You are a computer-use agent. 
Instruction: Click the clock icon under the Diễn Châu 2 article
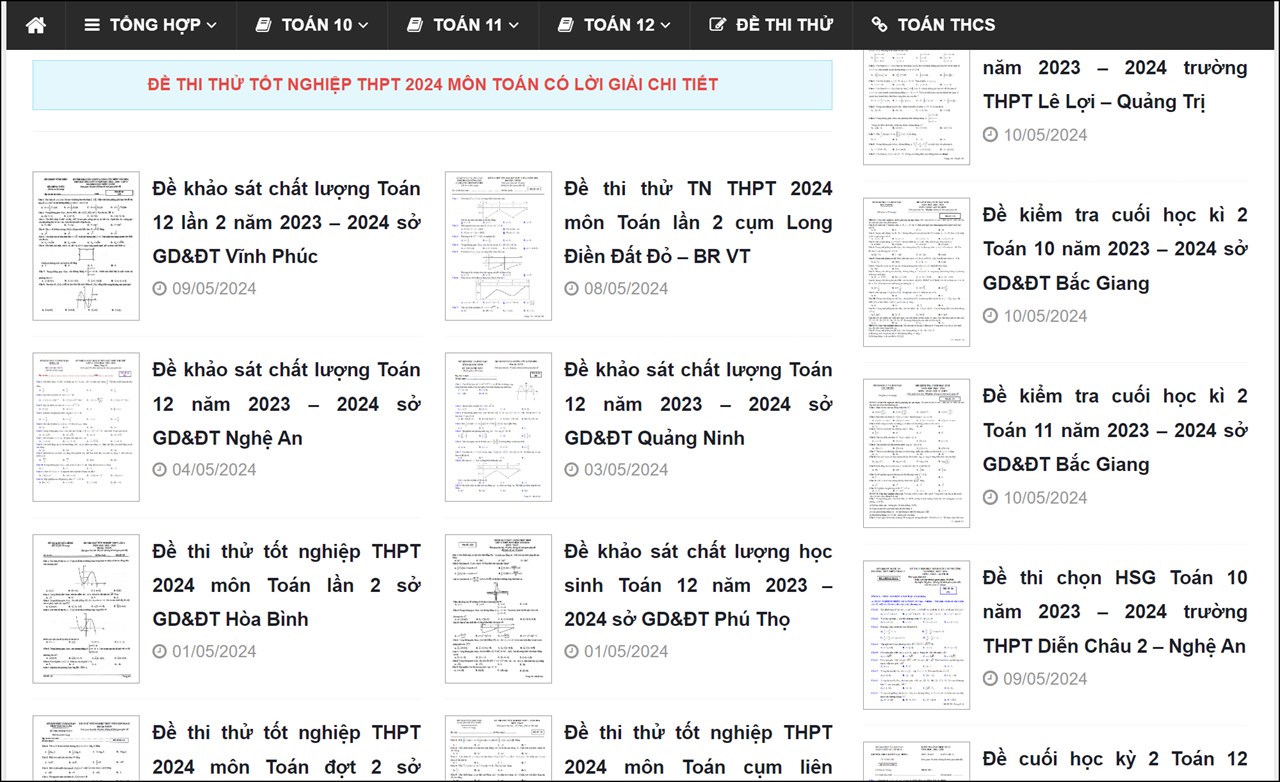coord(991,679)
